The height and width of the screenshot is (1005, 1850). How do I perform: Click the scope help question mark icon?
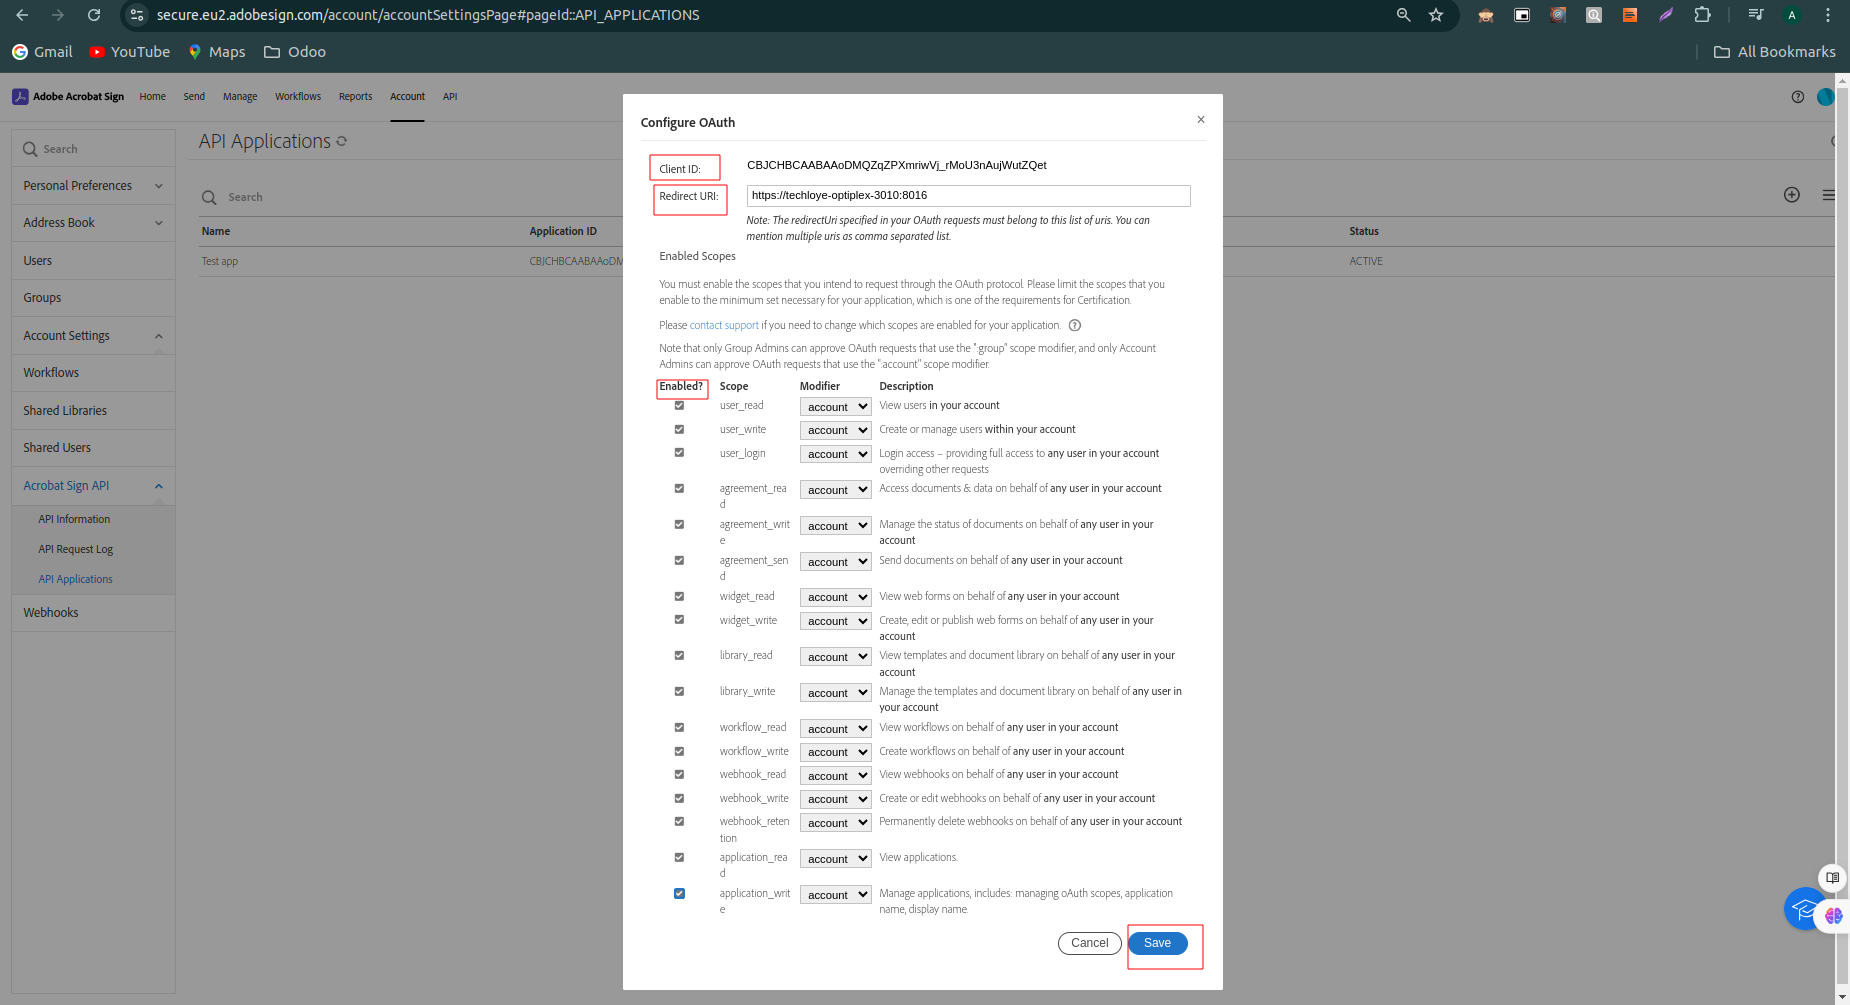[1075, 325]
